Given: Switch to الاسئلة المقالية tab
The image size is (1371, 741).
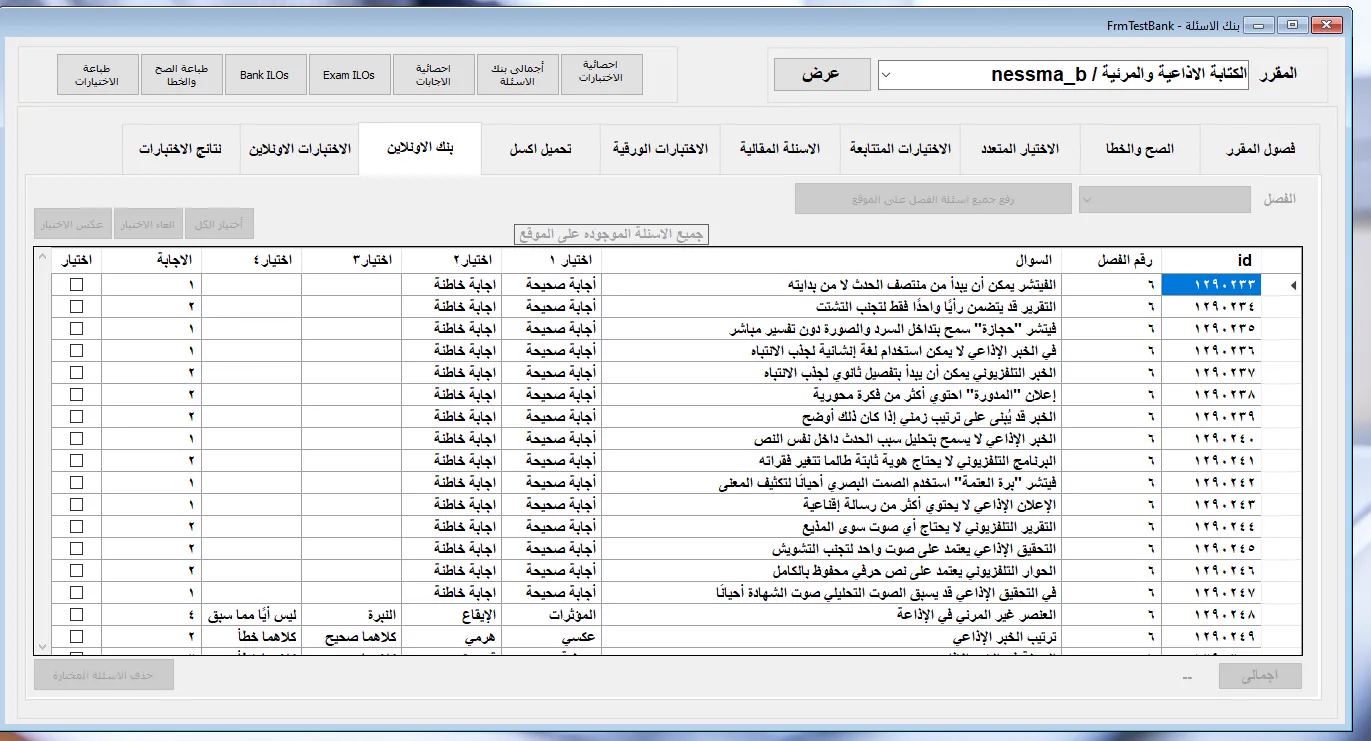Looking at the screenshot, I should pos(780,149).
